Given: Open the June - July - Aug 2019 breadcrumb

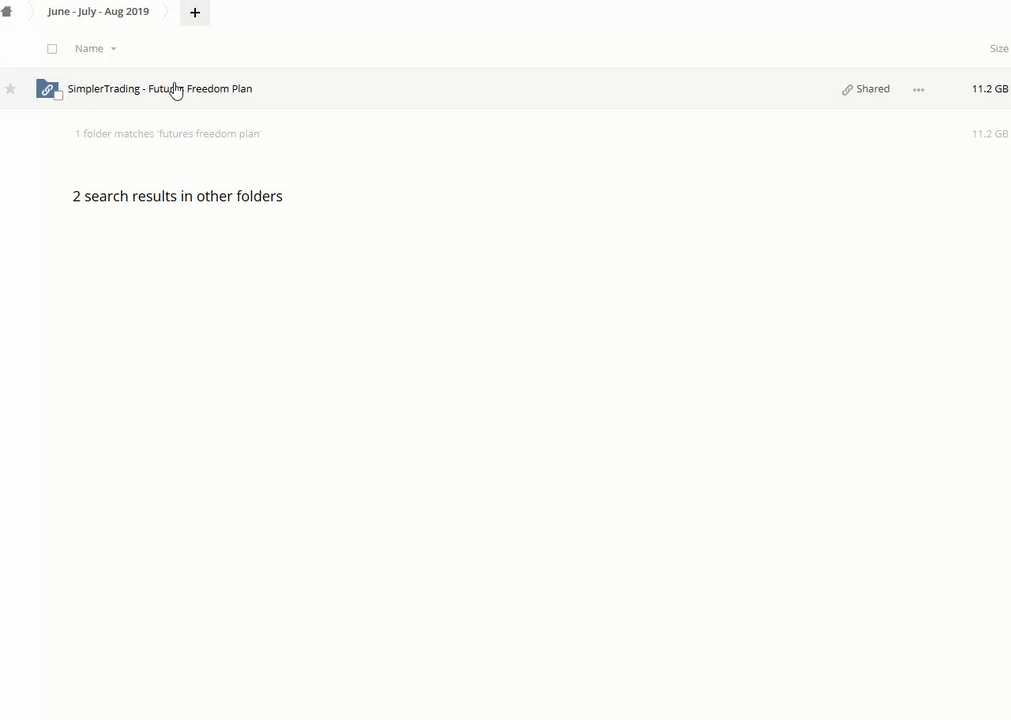Looking at the screenshot, I should [x=98, y=12].
